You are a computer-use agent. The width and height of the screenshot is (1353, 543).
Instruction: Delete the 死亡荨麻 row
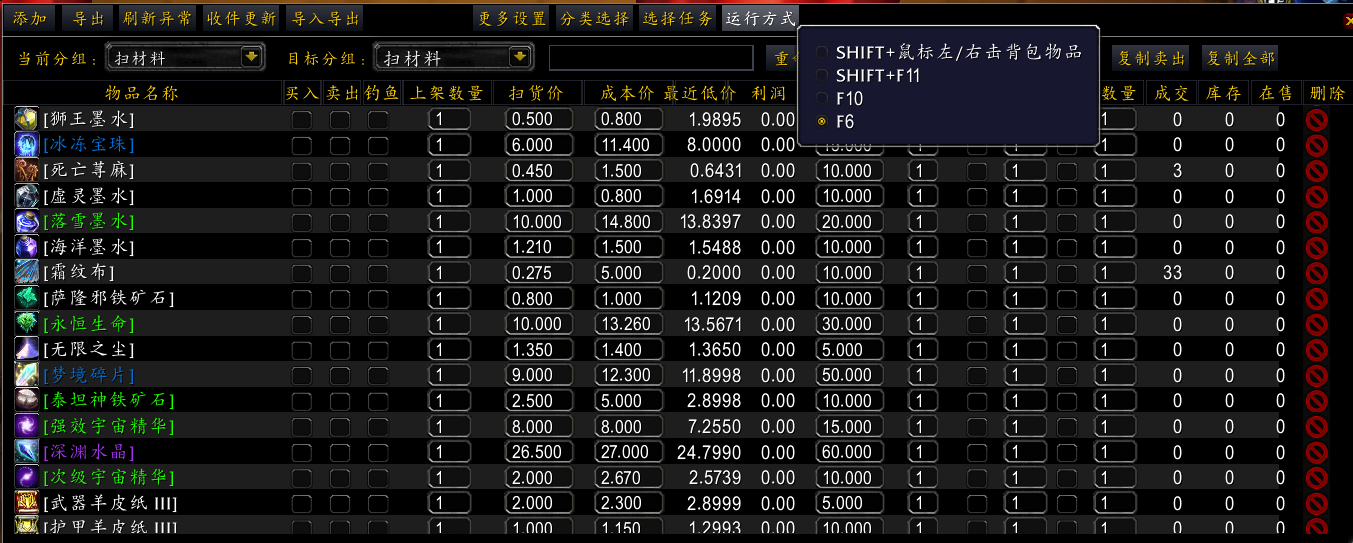[x=1316, y=171]
